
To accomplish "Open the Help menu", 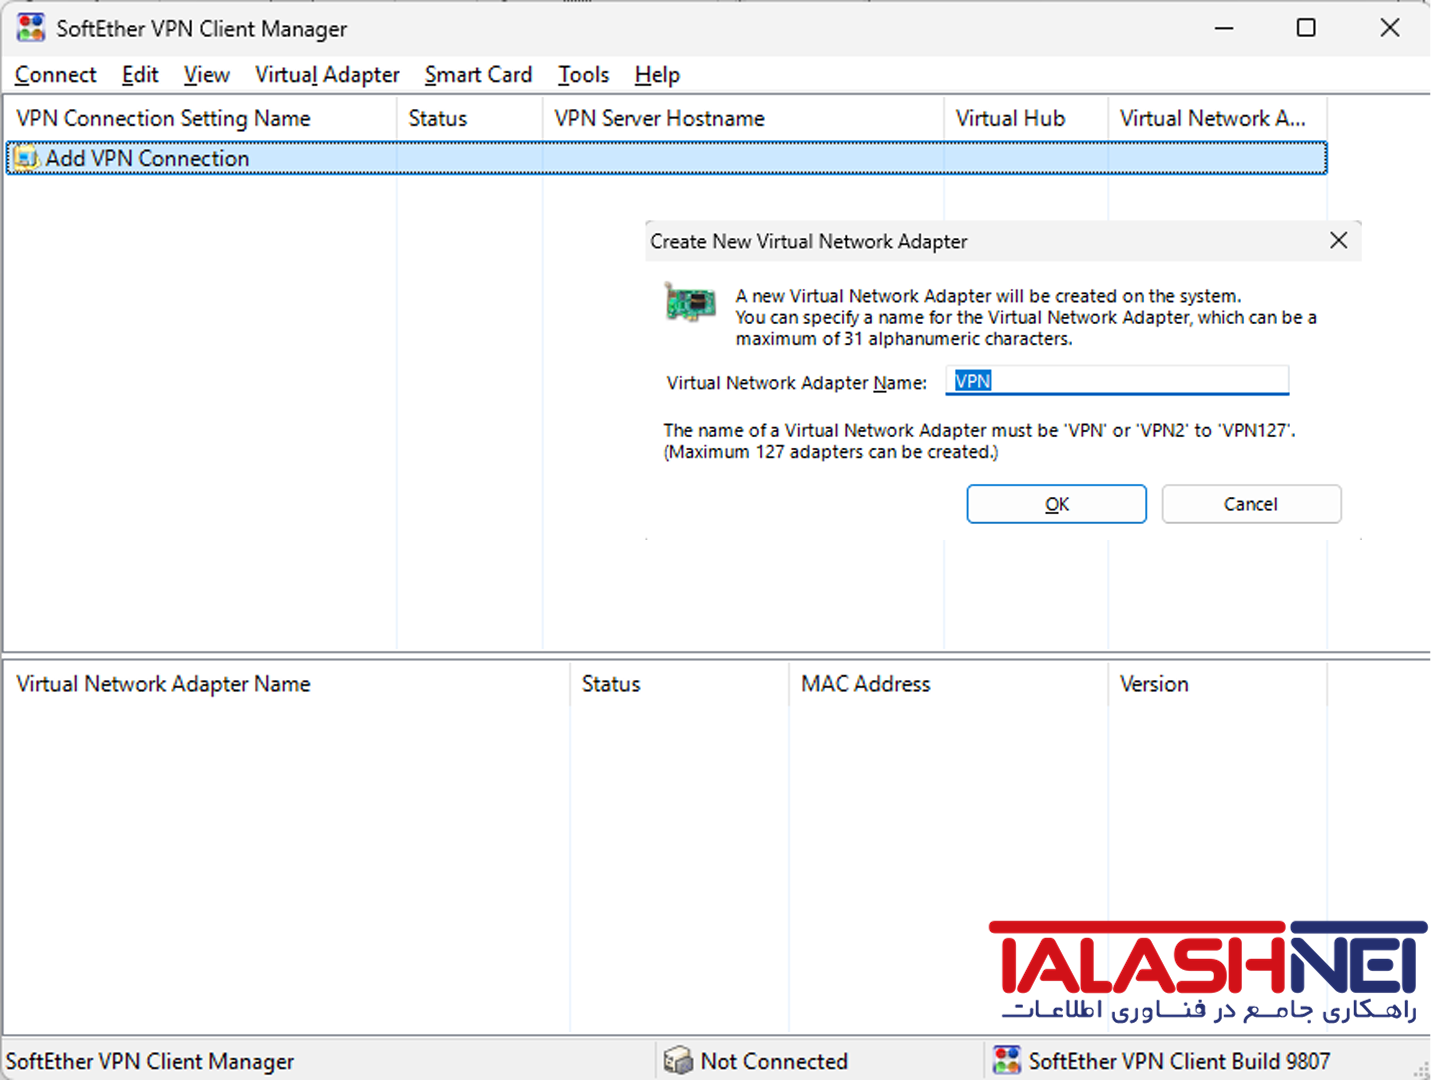I will click(x=657, y=75).
